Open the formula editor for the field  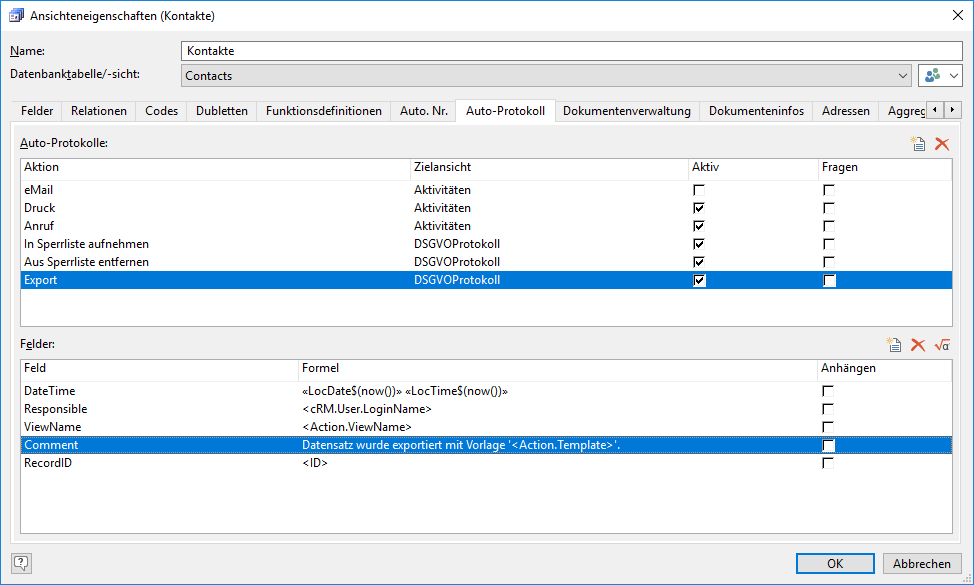941,345
